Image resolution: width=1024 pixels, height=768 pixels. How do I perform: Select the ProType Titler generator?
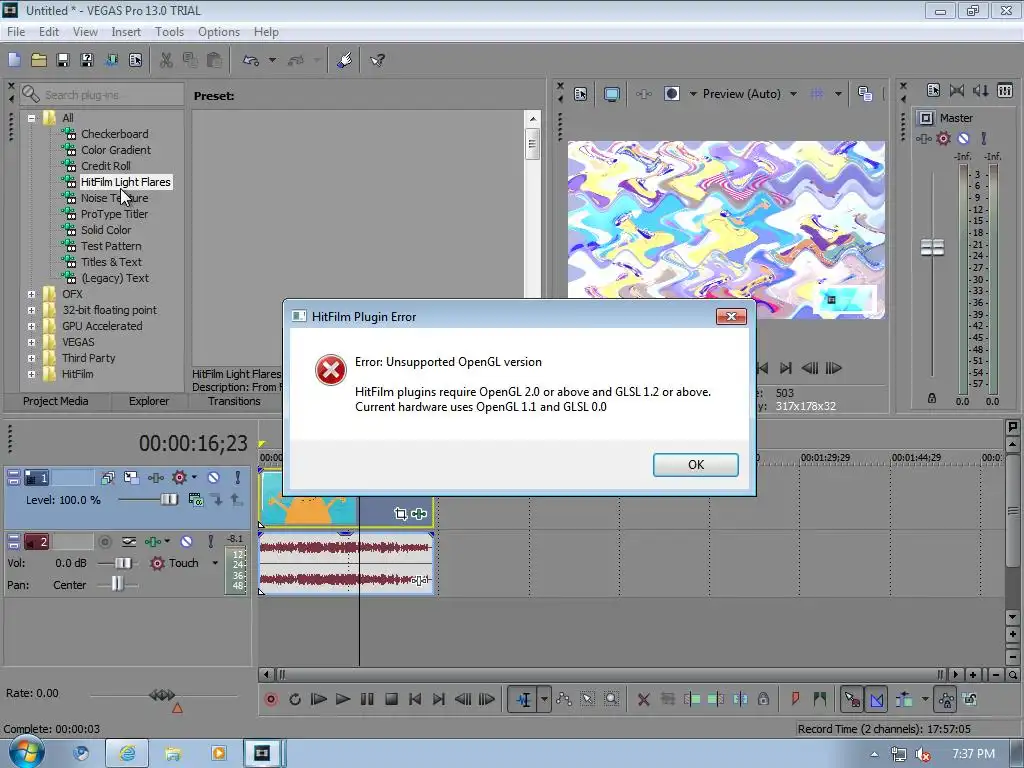(114, 214)
